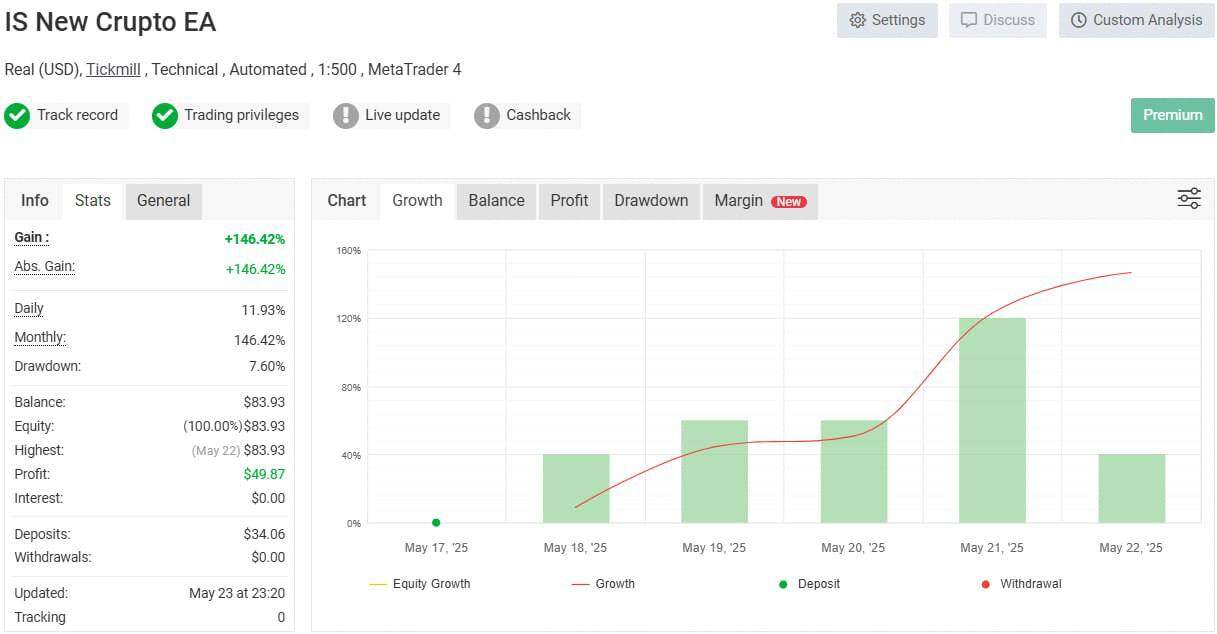Toggle the Growth line in chart legend
The image size is (1217, 634).
click(x=604, y=584)
